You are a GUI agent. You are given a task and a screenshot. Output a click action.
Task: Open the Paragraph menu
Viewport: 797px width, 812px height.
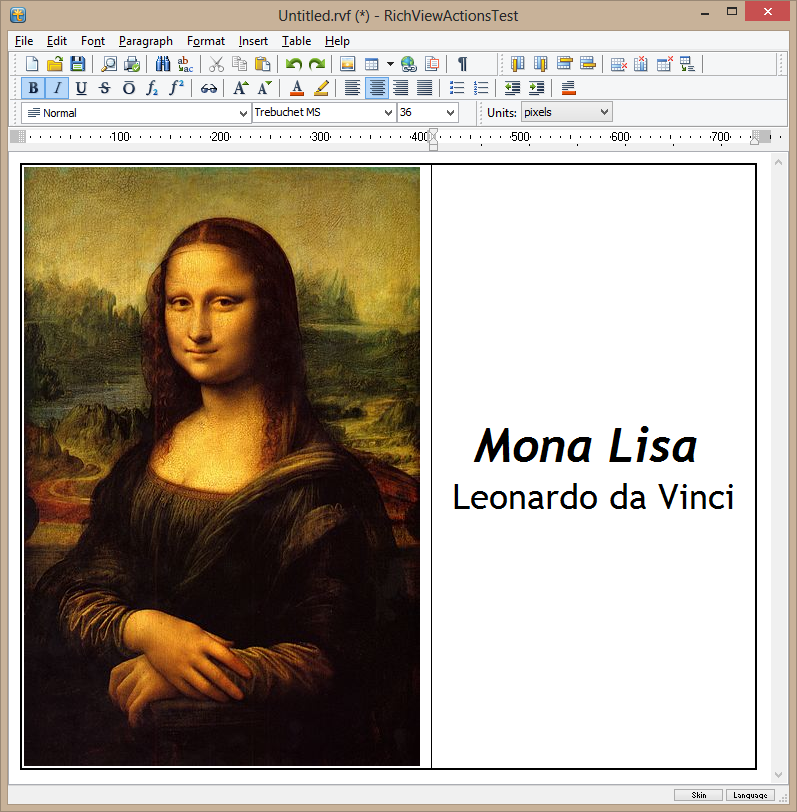(145, 41)
